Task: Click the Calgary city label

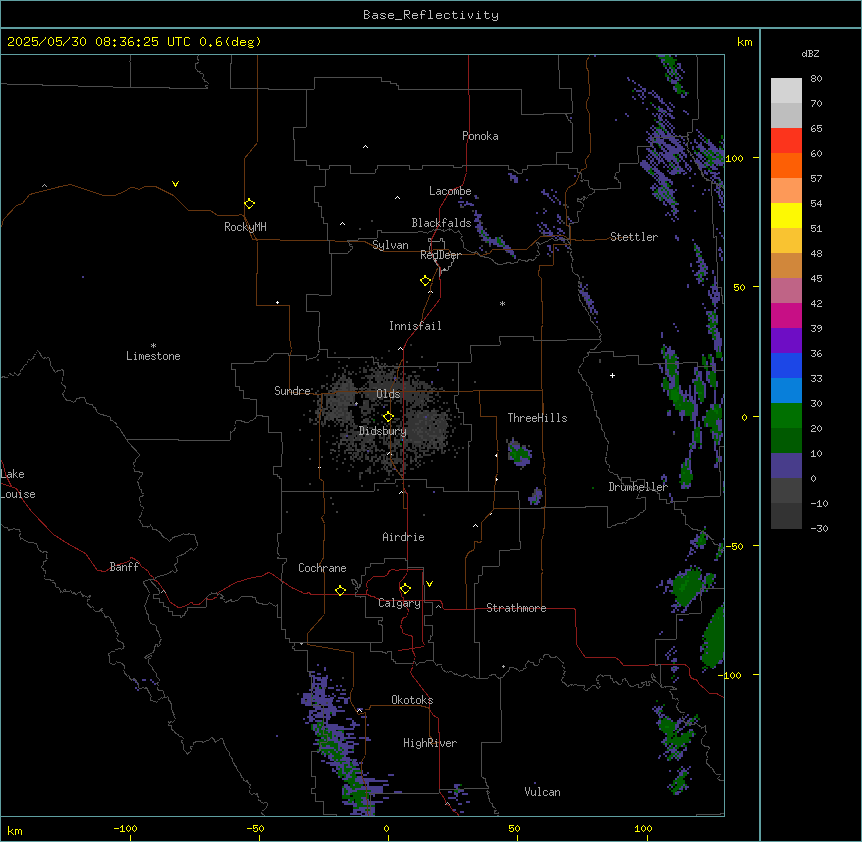Action: point(399,603)
